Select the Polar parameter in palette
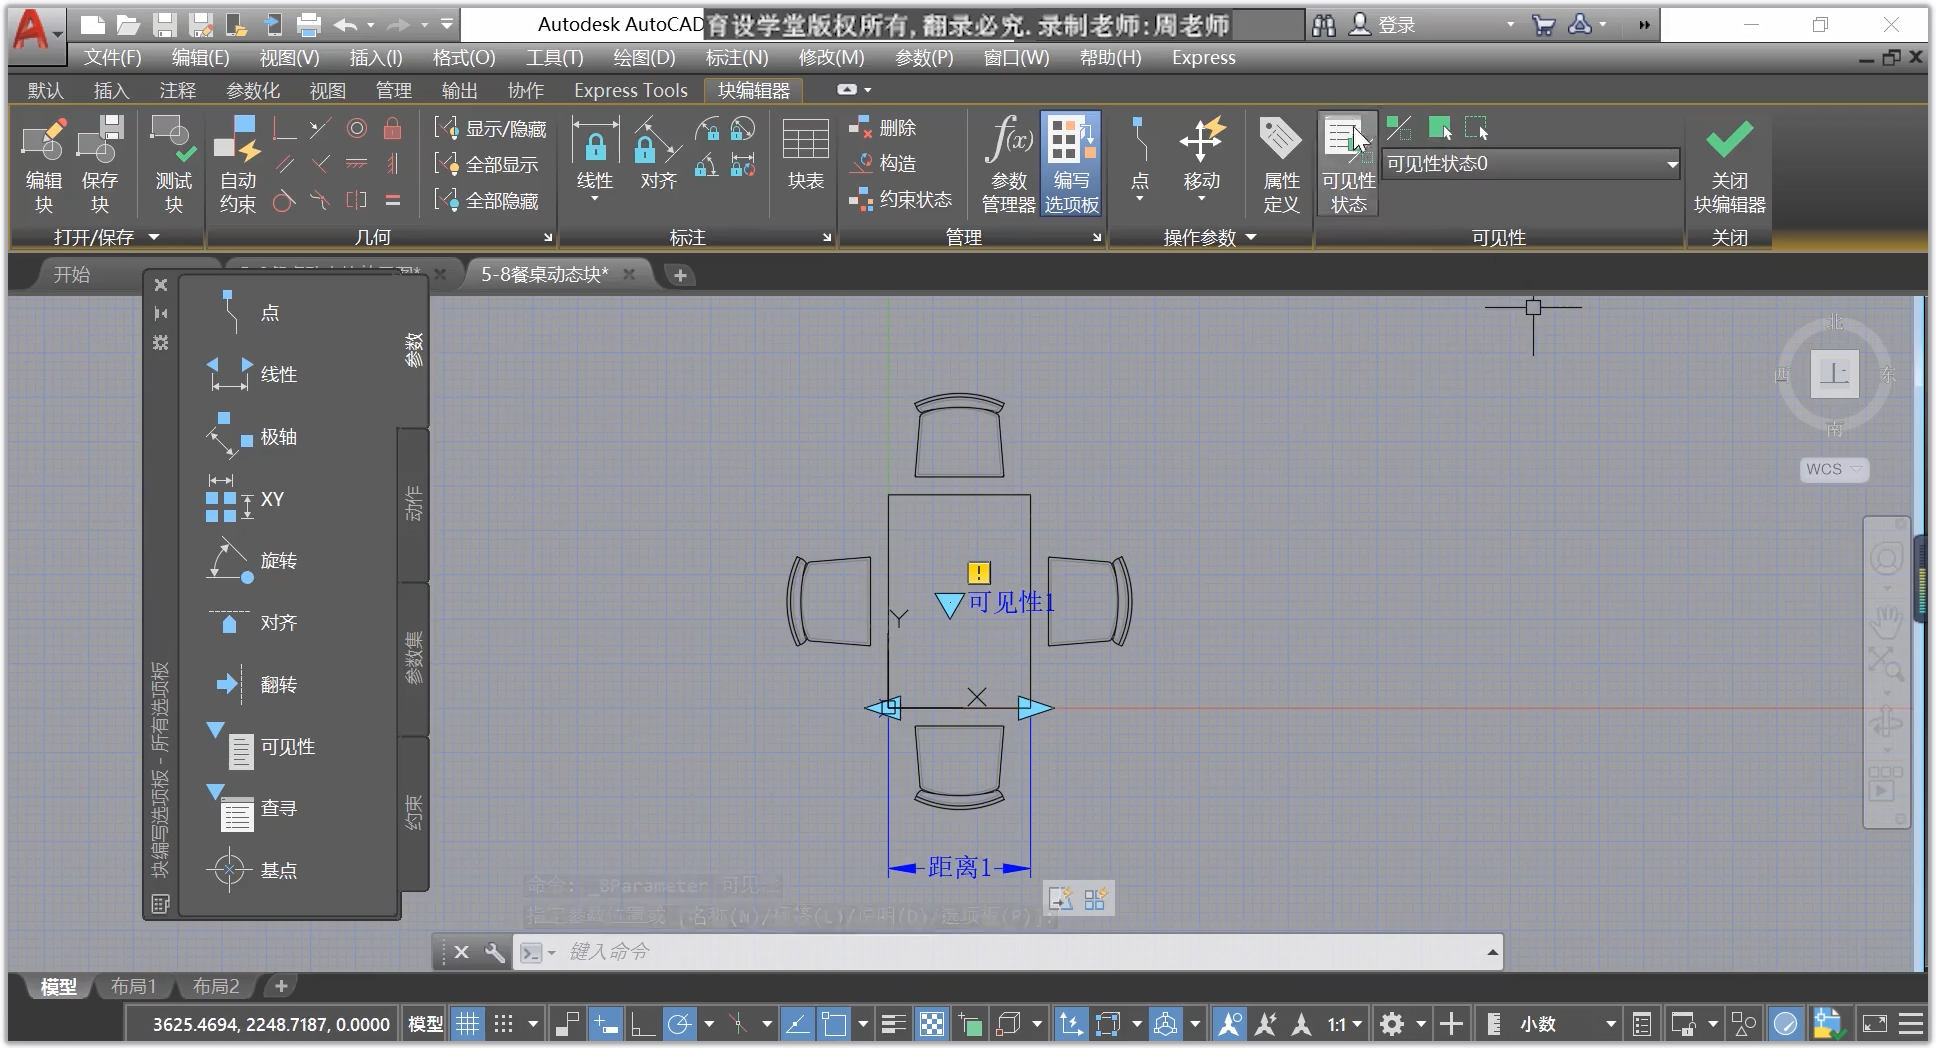 click(x=252, y=436)
